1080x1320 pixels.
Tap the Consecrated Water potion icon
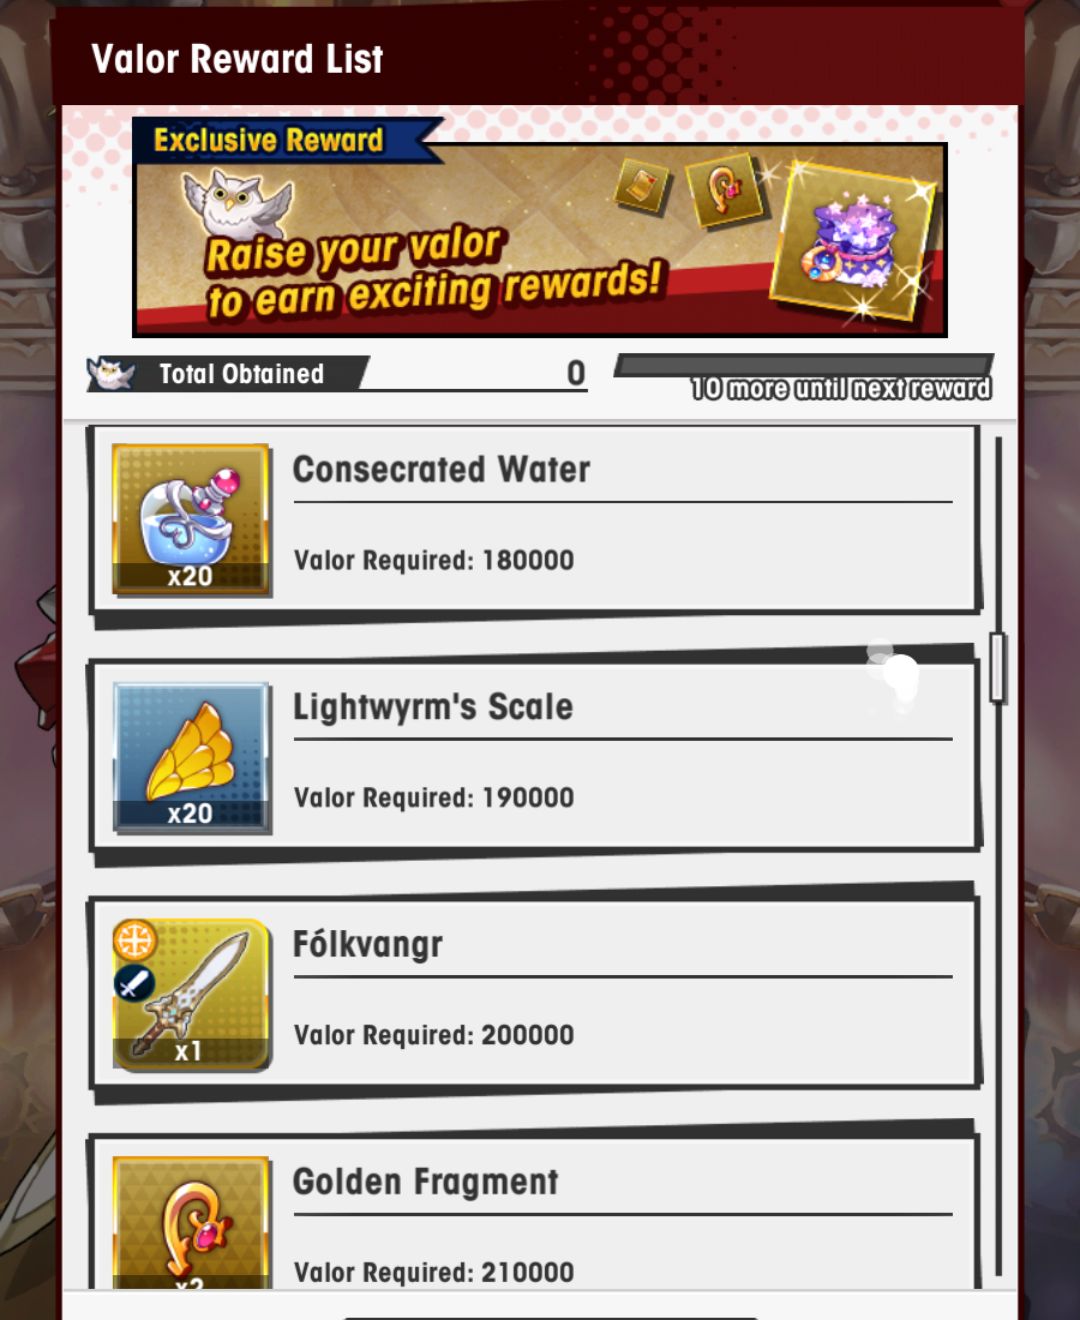click(x=190, y=519)
